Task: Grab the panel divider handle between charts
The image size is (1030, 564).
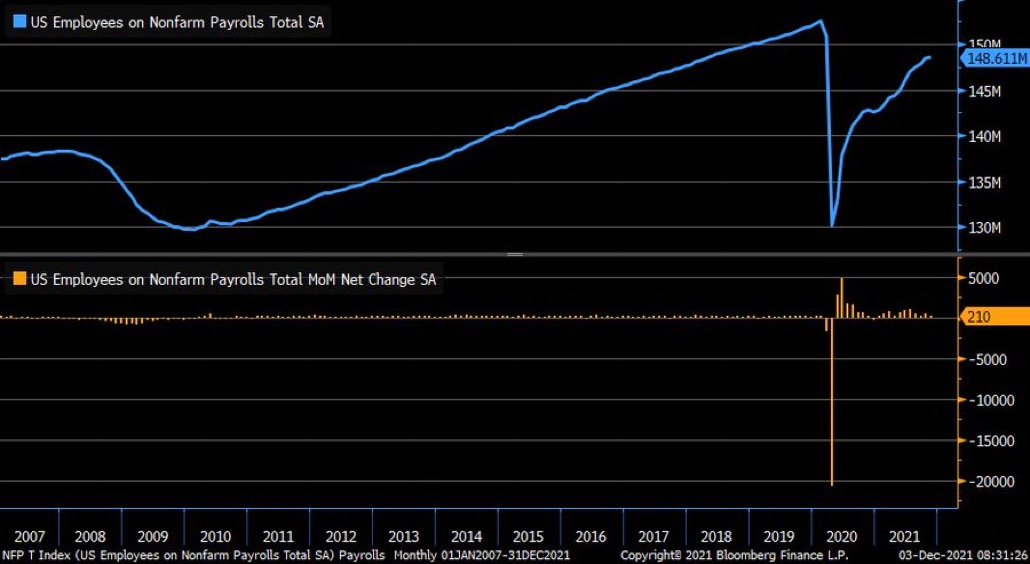Action: click(515, 255)
